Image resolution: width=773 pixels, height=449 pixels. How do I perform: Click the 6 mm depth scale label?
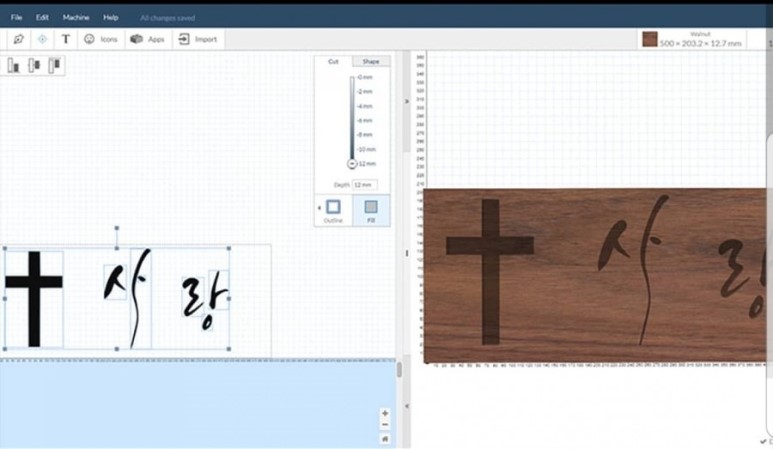[365, 120]
